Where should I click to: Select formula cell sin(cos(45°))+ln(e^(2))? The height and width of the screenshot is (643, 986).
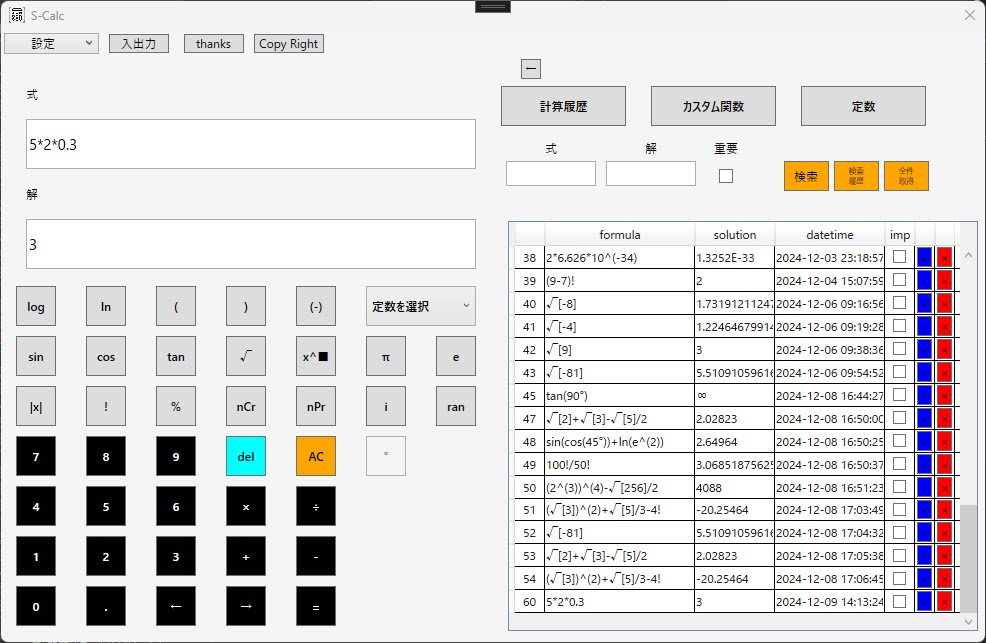[x=619, y=441]
